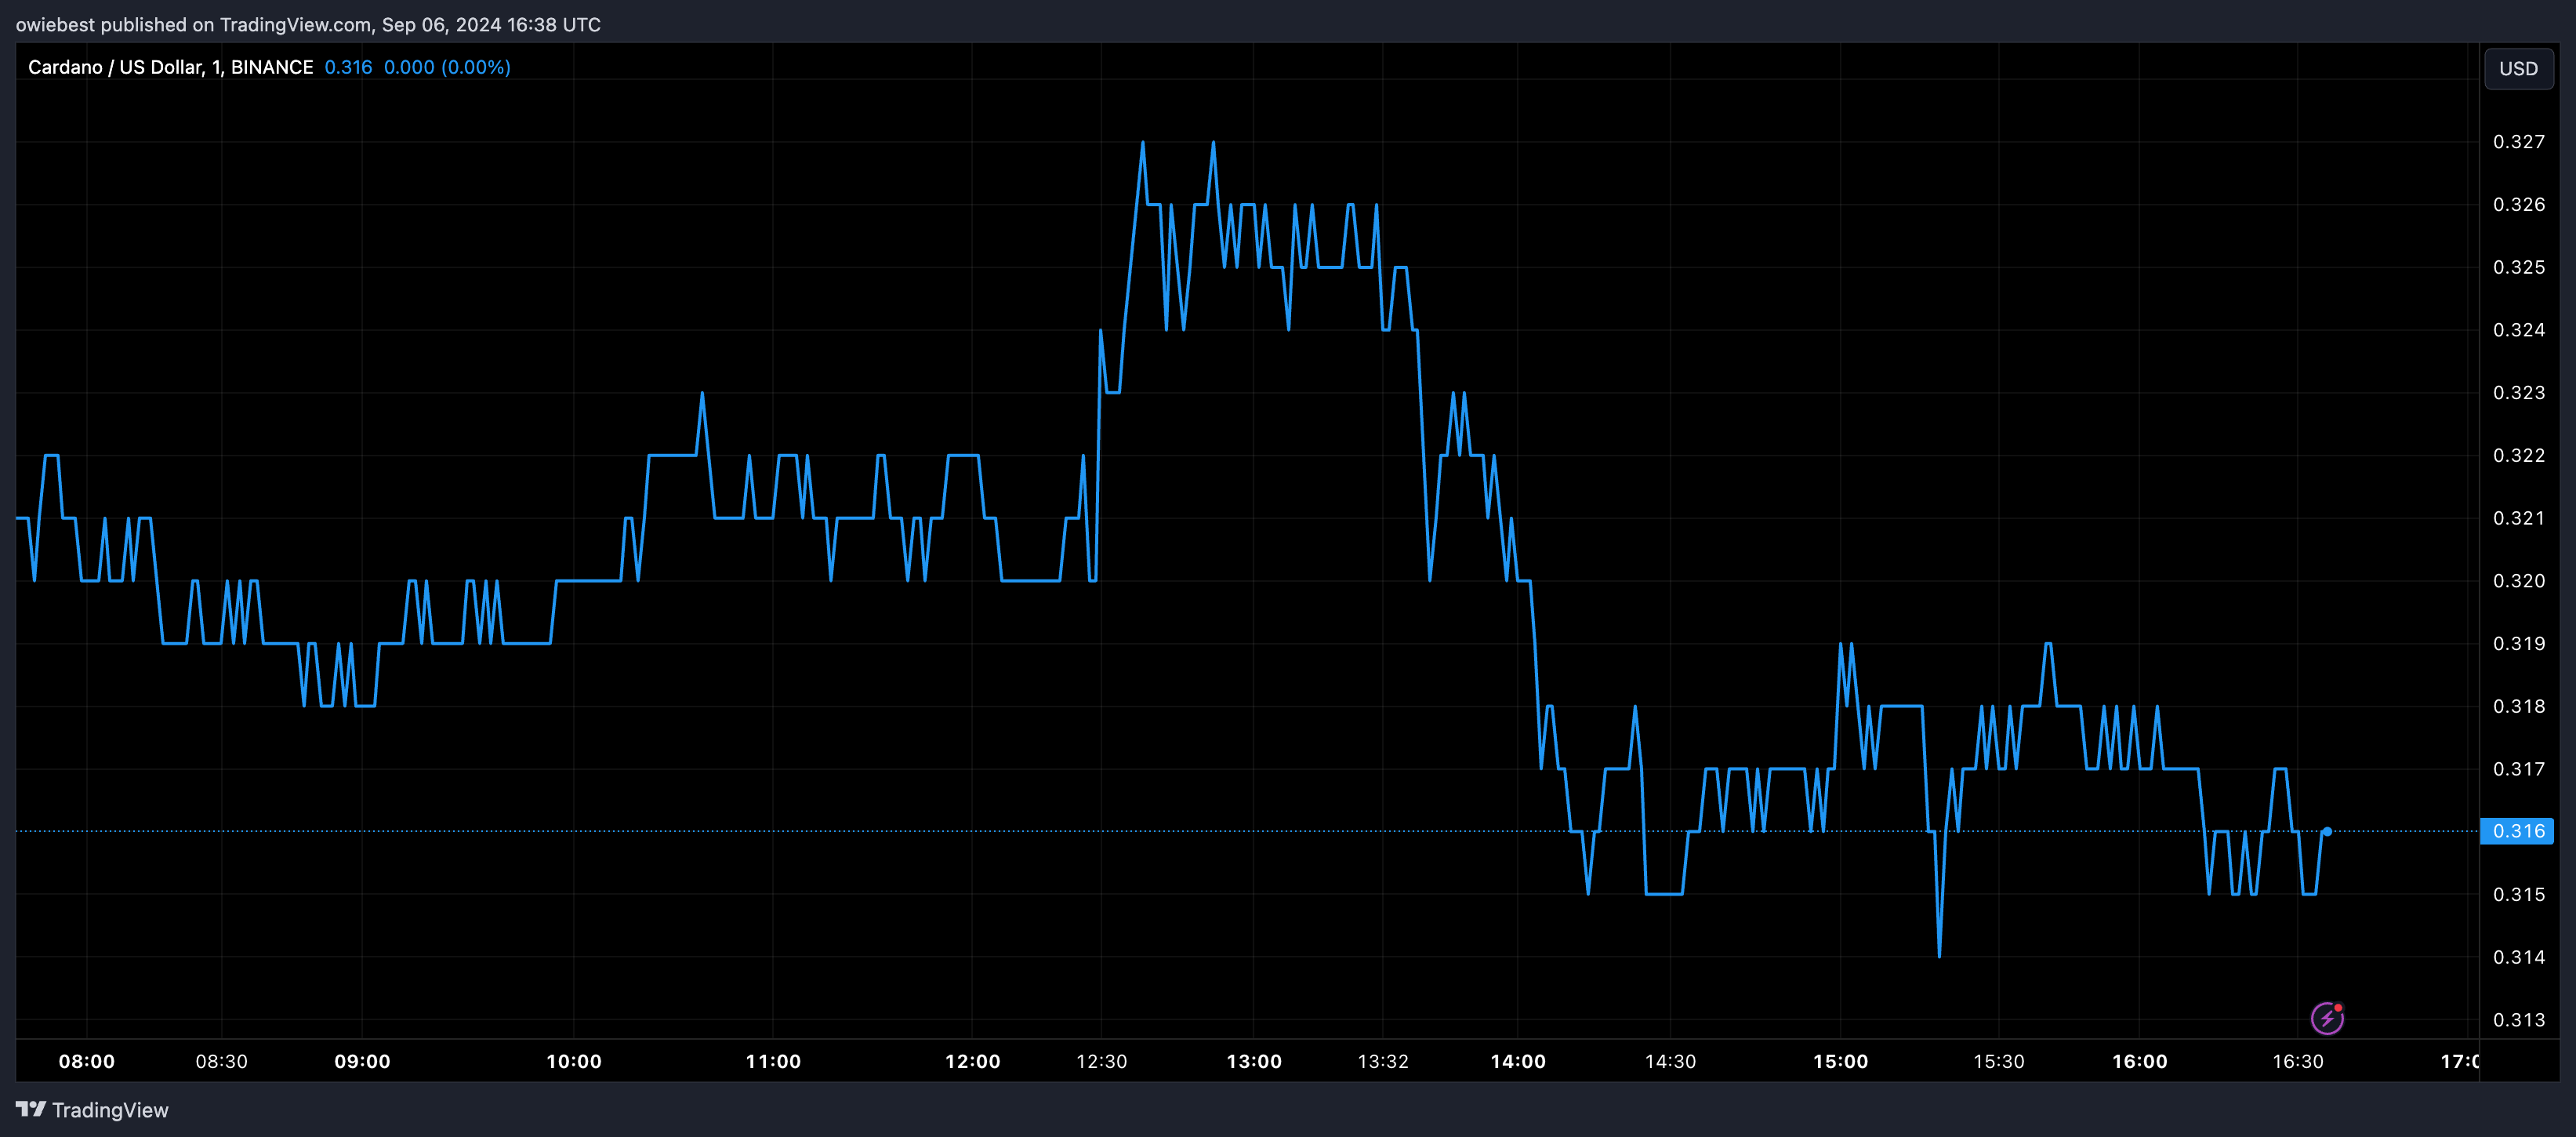
Task: Click the 12:30 time axis label
Action: [x=1101, y=1061]
